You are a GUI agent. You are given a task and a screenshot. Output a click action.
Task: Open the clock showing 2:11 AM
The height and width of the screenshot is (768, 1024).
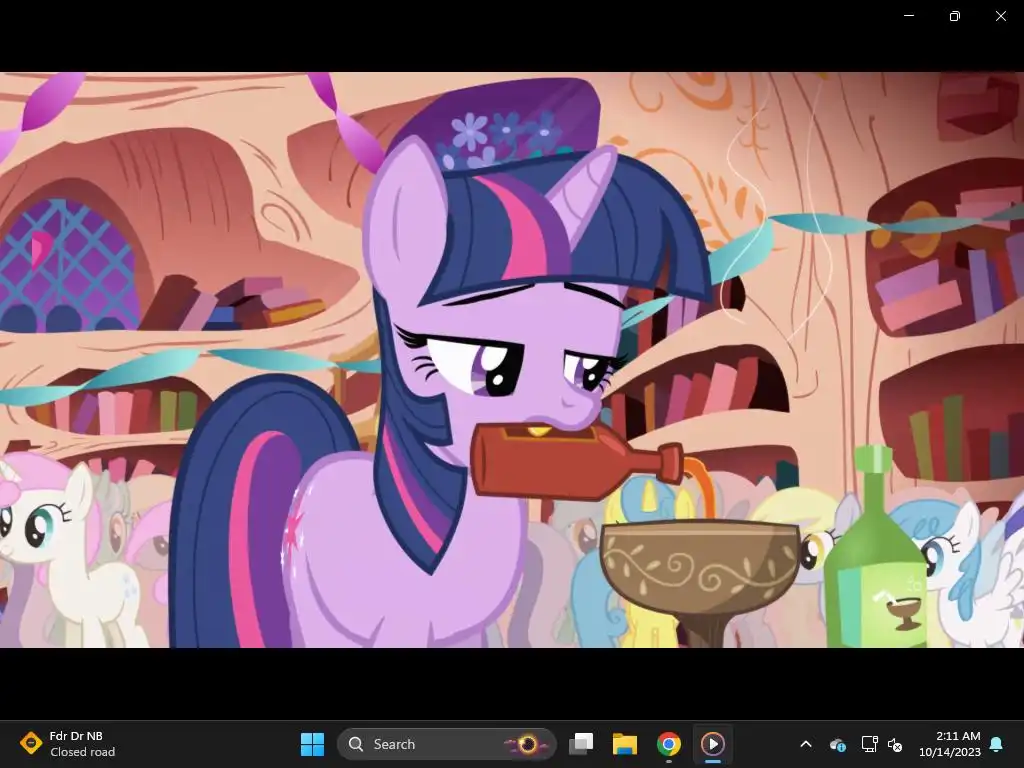coord(950,744)
